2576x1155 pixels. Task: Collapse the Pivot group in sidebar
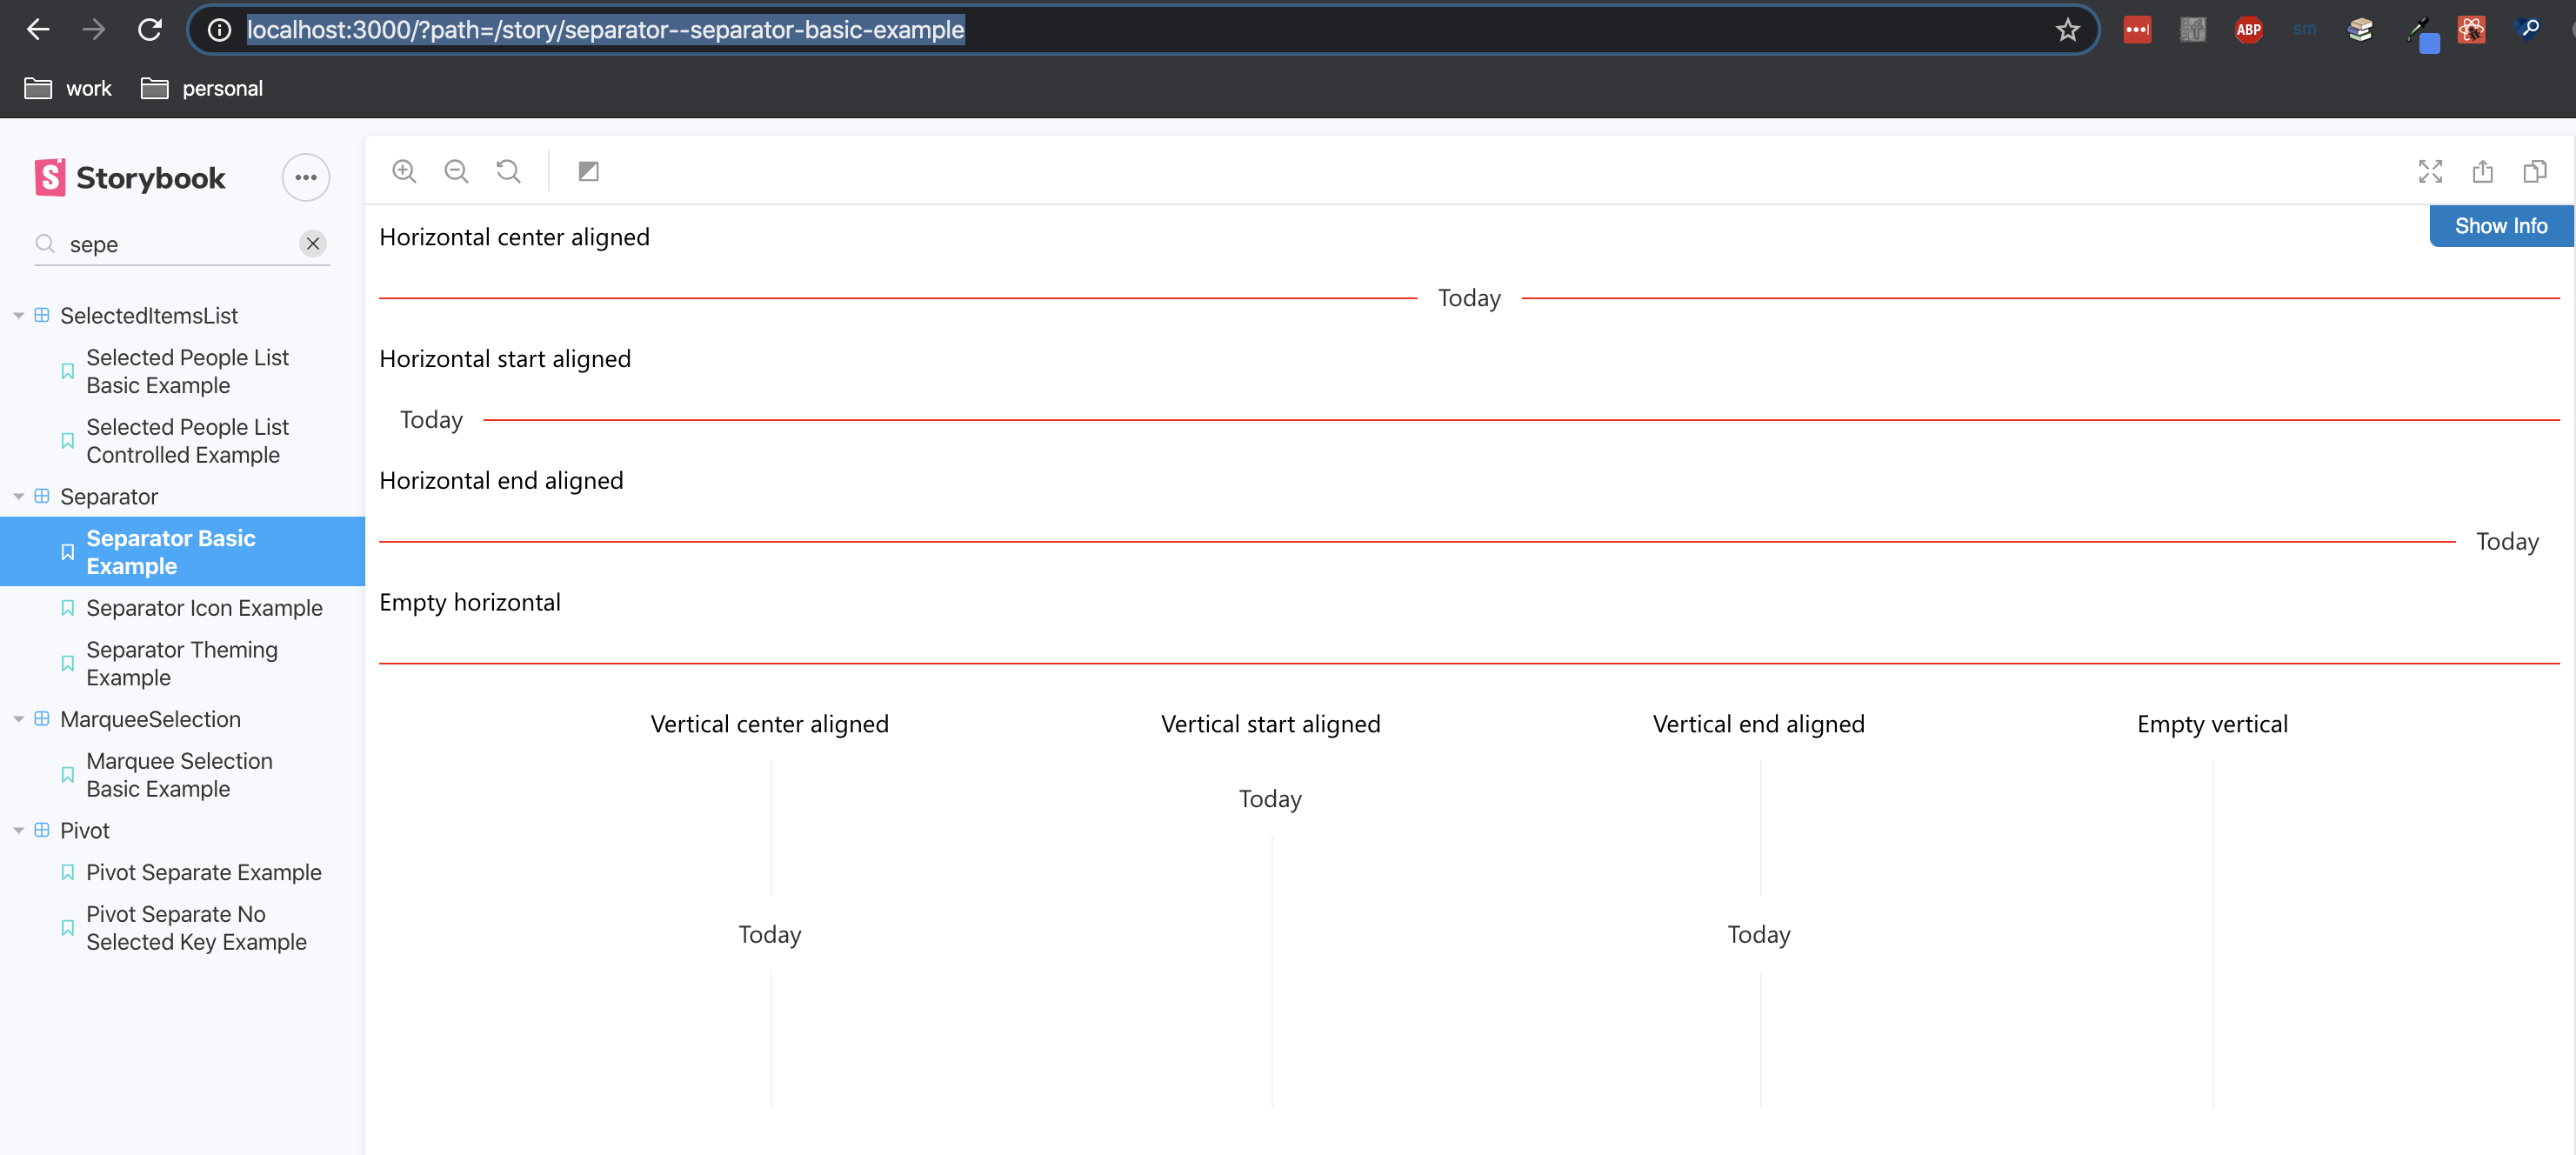click(x=18, y=830)
